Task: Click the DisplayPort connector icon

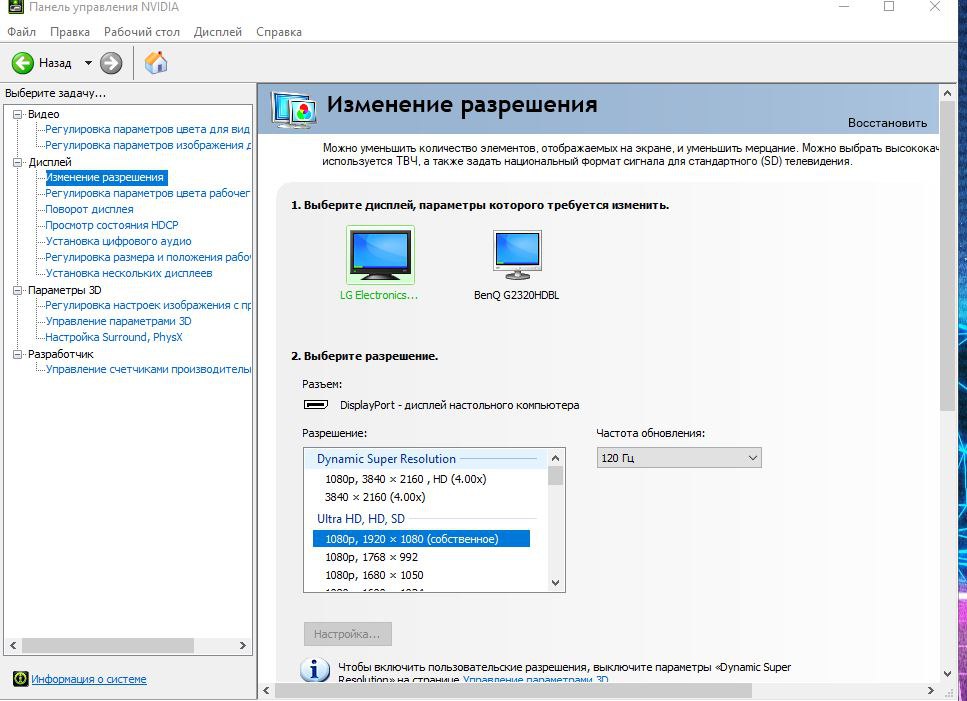Action: [x=316, y=405]
